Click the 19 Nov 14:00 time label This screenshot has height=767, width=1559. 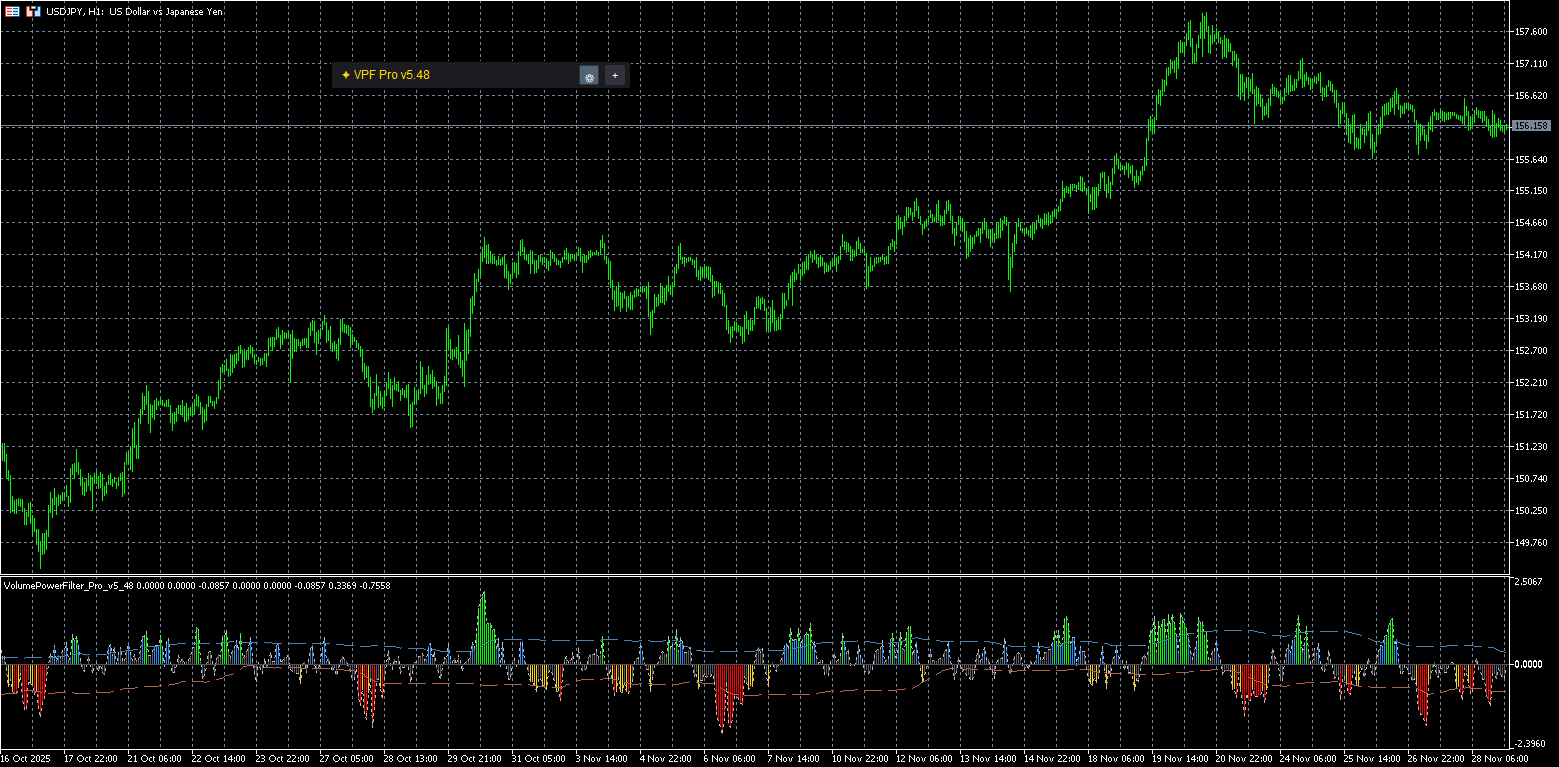click(x=1179, y=759)
